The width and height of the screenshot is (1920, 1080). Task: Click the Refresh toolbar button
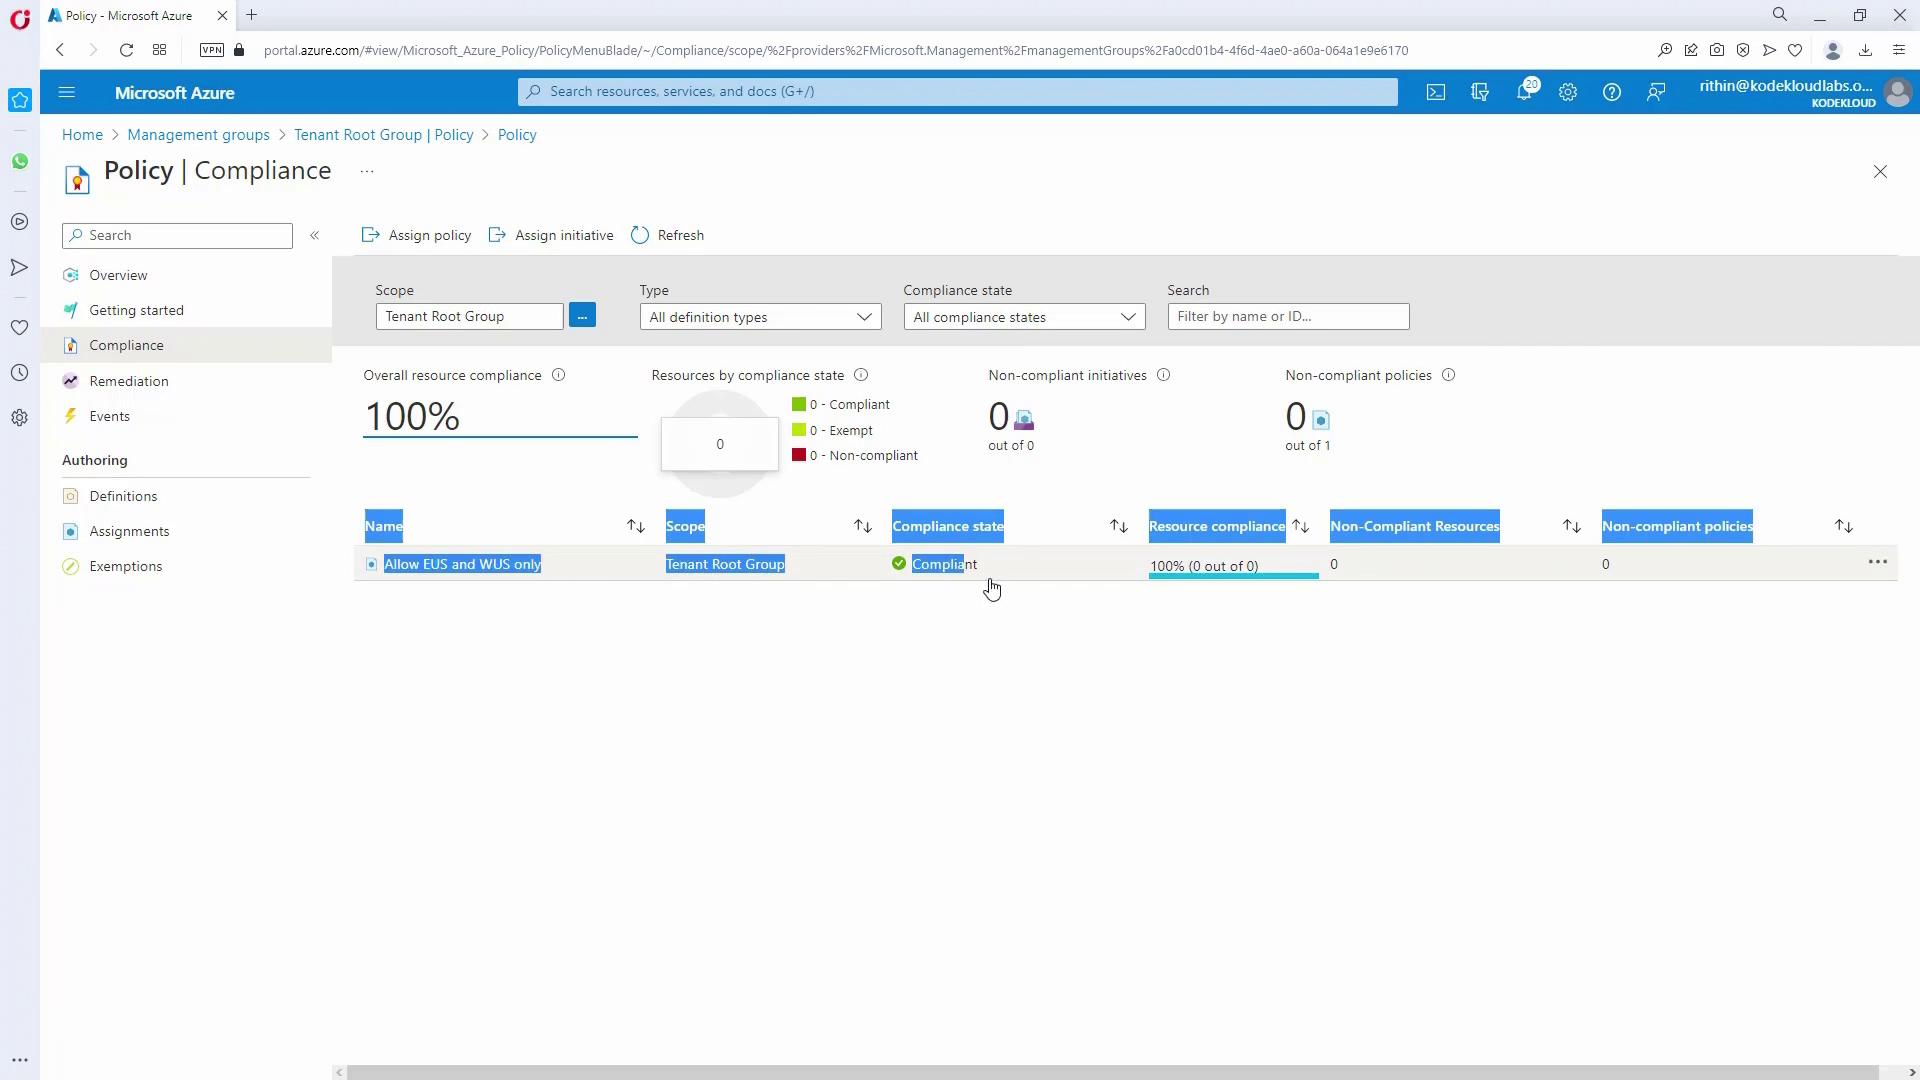pyautogui.click(x=667, y=235)
